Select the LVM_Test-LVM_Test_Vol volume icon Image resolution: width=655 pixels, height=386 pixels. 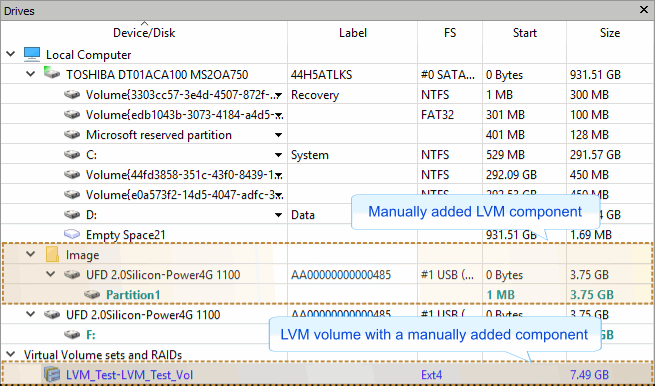pos(52,374)
